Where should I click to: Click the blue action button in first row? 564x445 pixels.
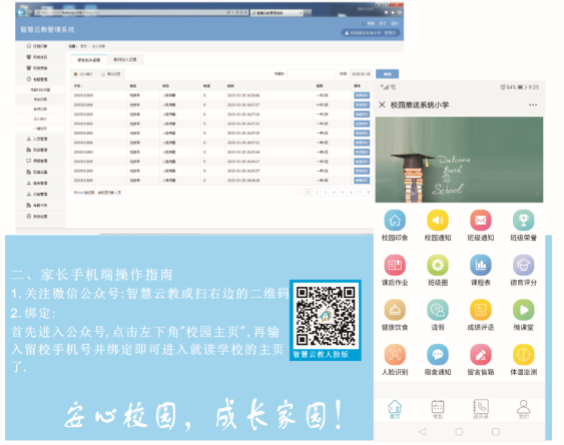[361, 95]
